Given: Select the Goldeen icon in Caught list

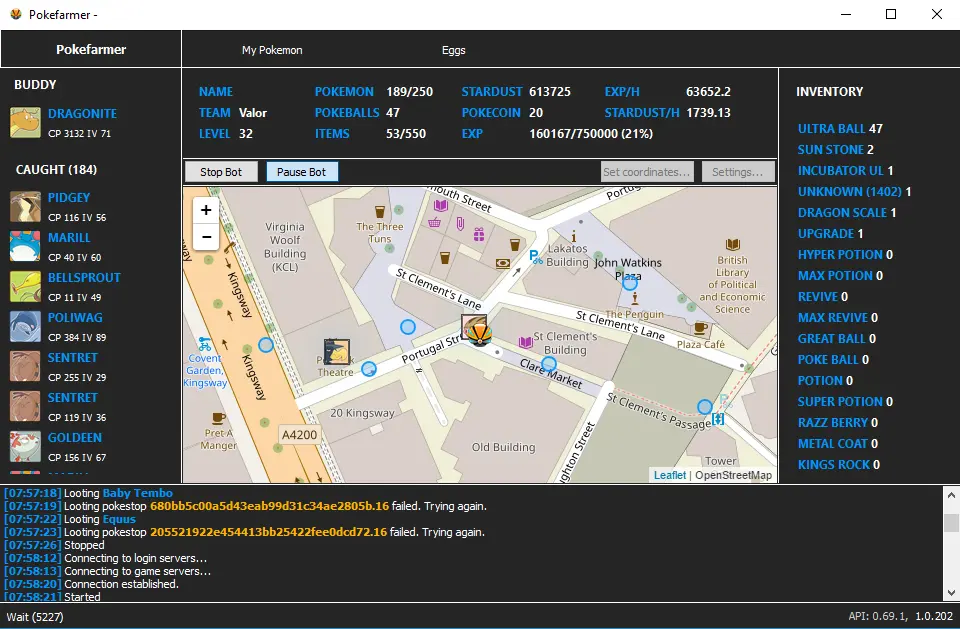Looking at the screenshot, I should point(25,446).
